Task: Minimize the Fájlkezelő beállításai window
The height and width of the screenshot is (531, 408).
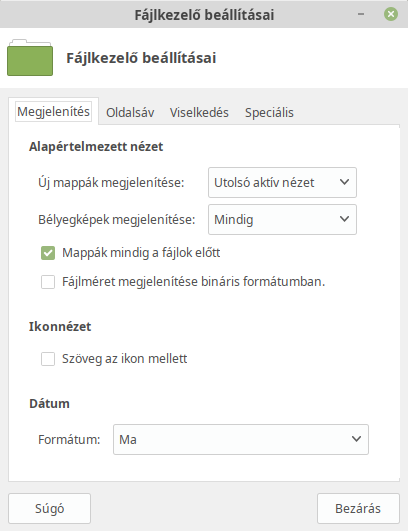Action: [361, 14]
